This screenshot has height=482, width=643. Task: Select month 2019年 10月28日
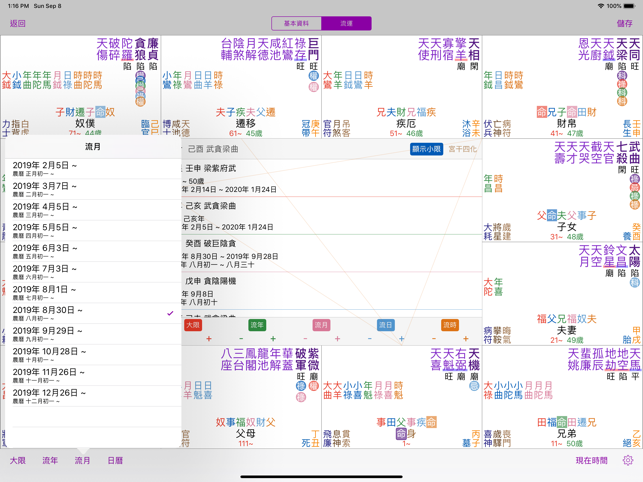pos(93,355)
